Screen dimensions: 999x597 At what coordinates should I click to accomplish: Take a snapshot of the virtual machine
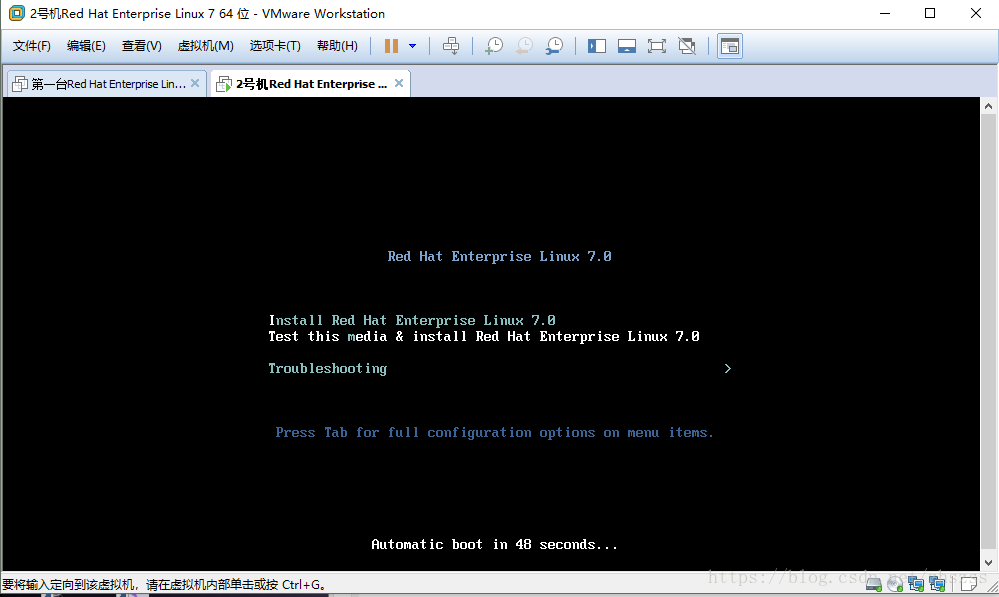494,46
